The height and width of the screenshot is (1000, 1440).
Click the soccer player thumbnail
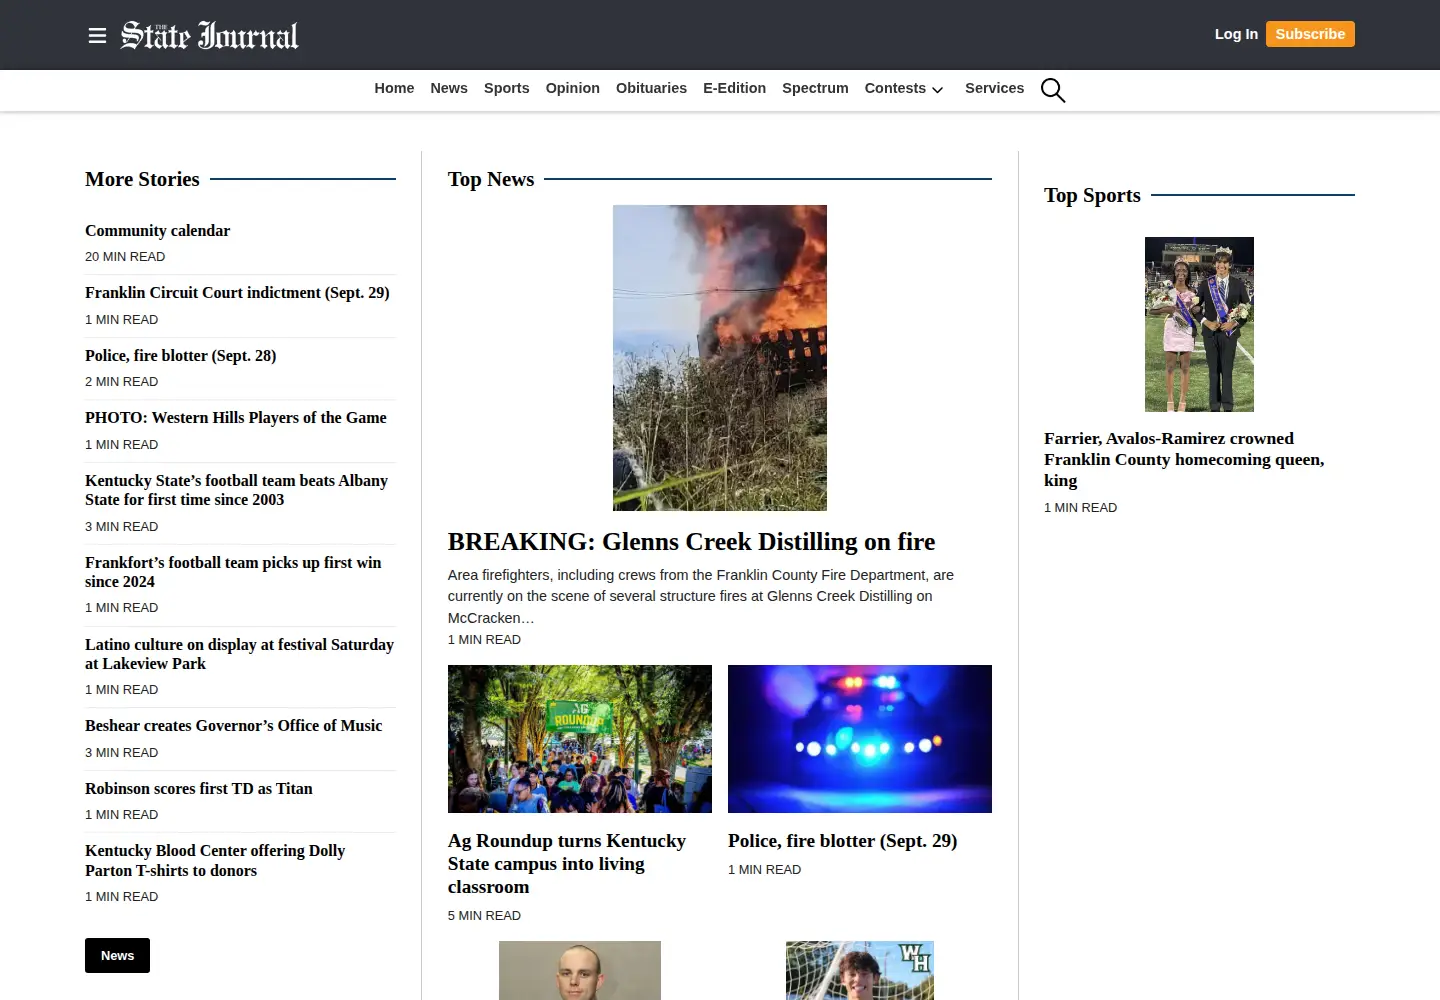point(860,970)
